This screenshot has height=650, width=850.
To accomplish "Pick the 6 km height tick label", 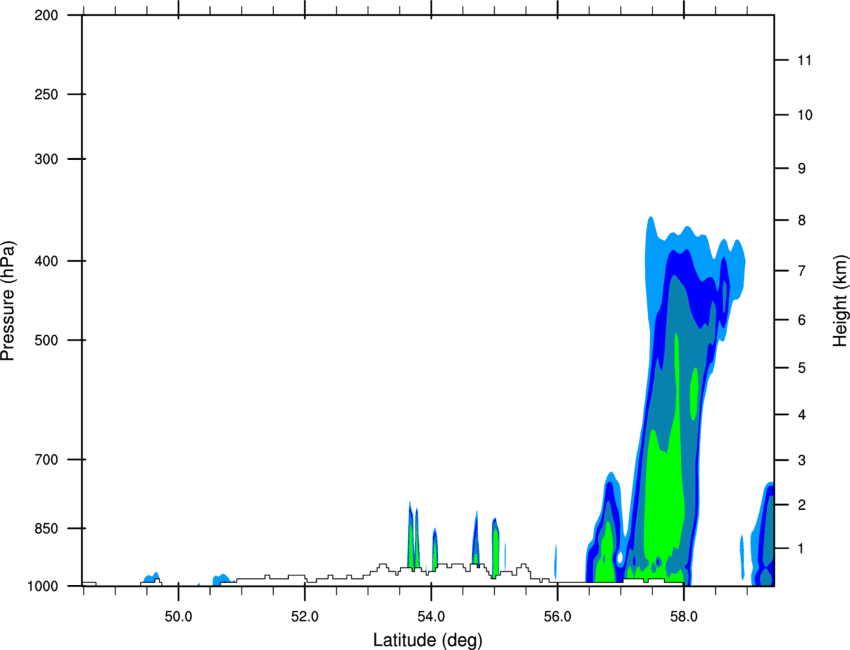I will (802, 320).
